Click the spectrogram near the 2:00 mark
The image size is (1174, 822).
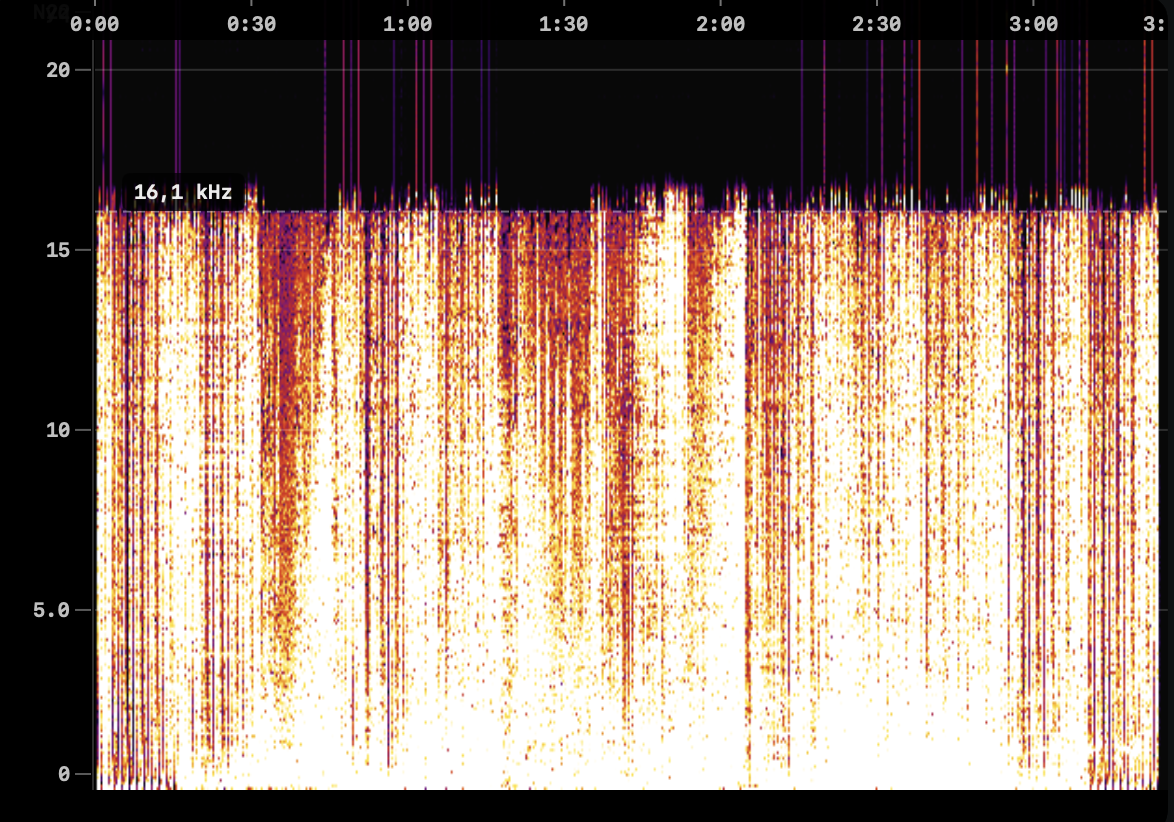tap(722, 450)
